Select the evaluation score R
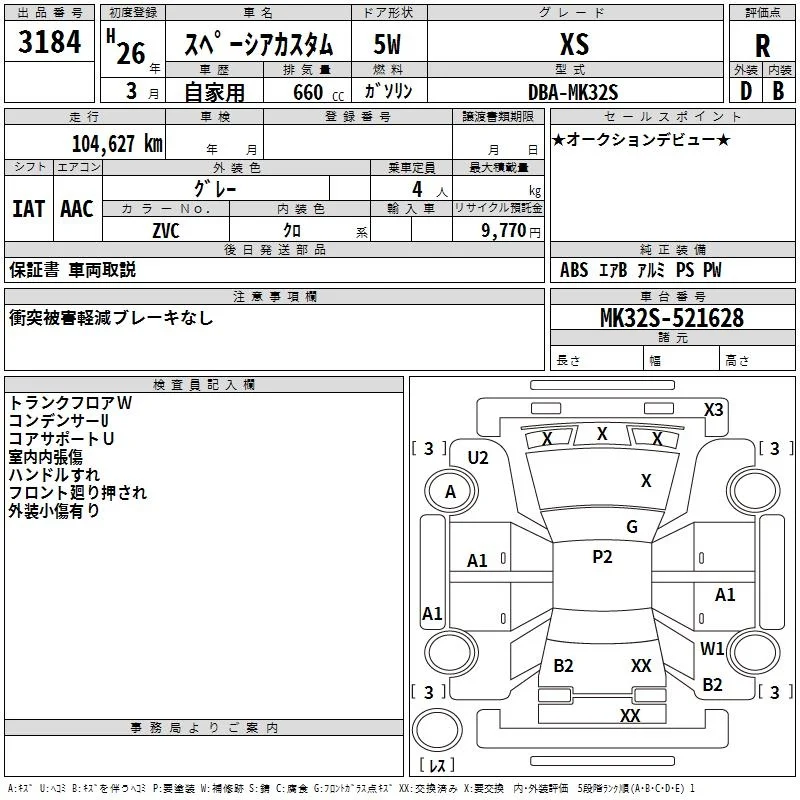 [762, 46]
